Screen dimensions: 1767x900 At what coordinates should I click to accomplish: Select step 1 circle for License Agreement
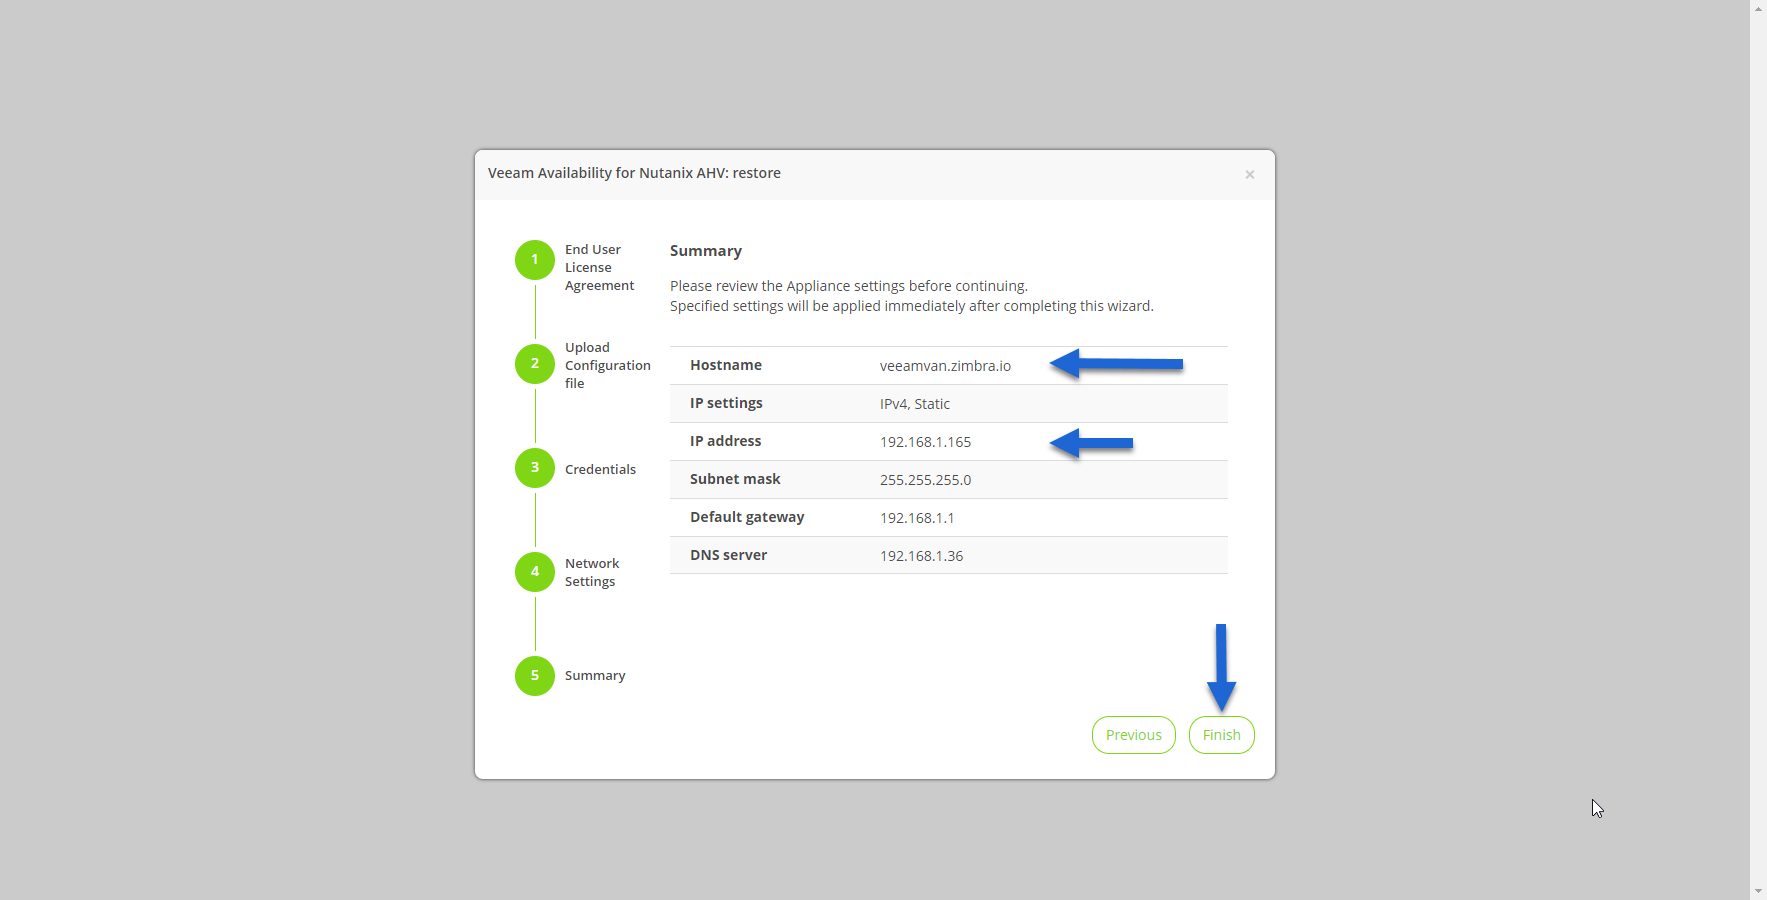[x=535, y=260]
